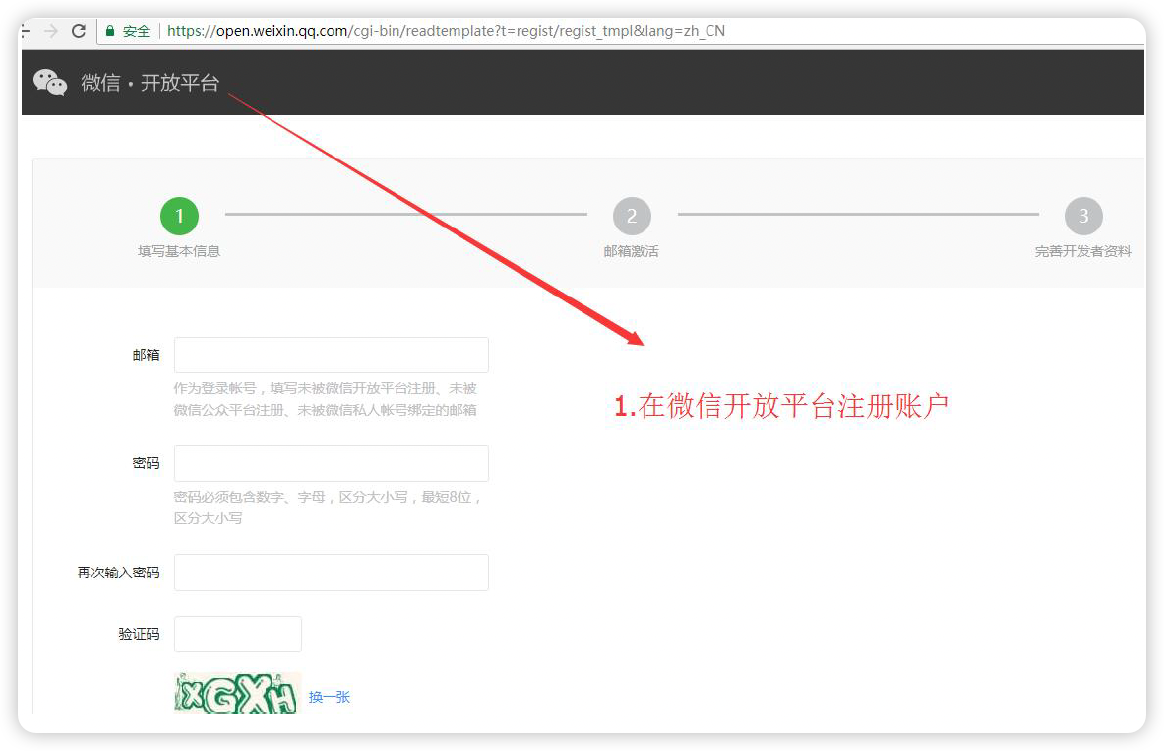Screen dimensions: 1164x751
Task: Click the step 3 circle indicator
Action: tap(1083, 216)
